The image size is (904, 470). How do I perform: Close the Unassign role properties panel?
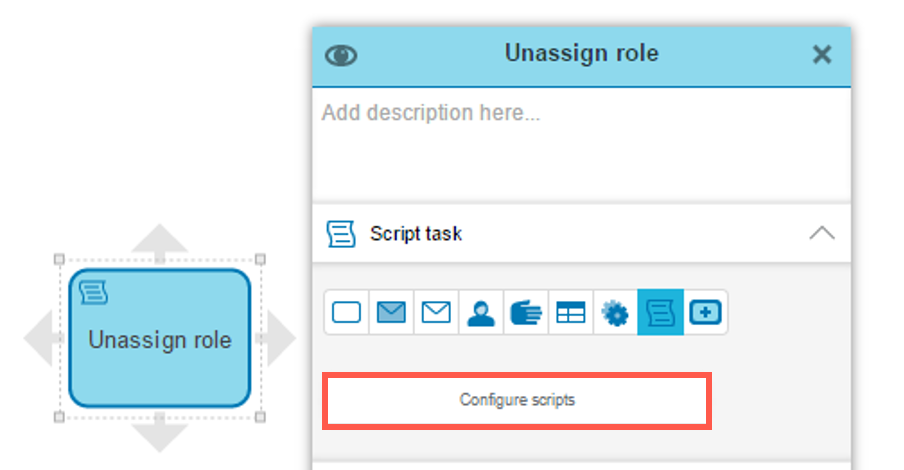point(822,55)
